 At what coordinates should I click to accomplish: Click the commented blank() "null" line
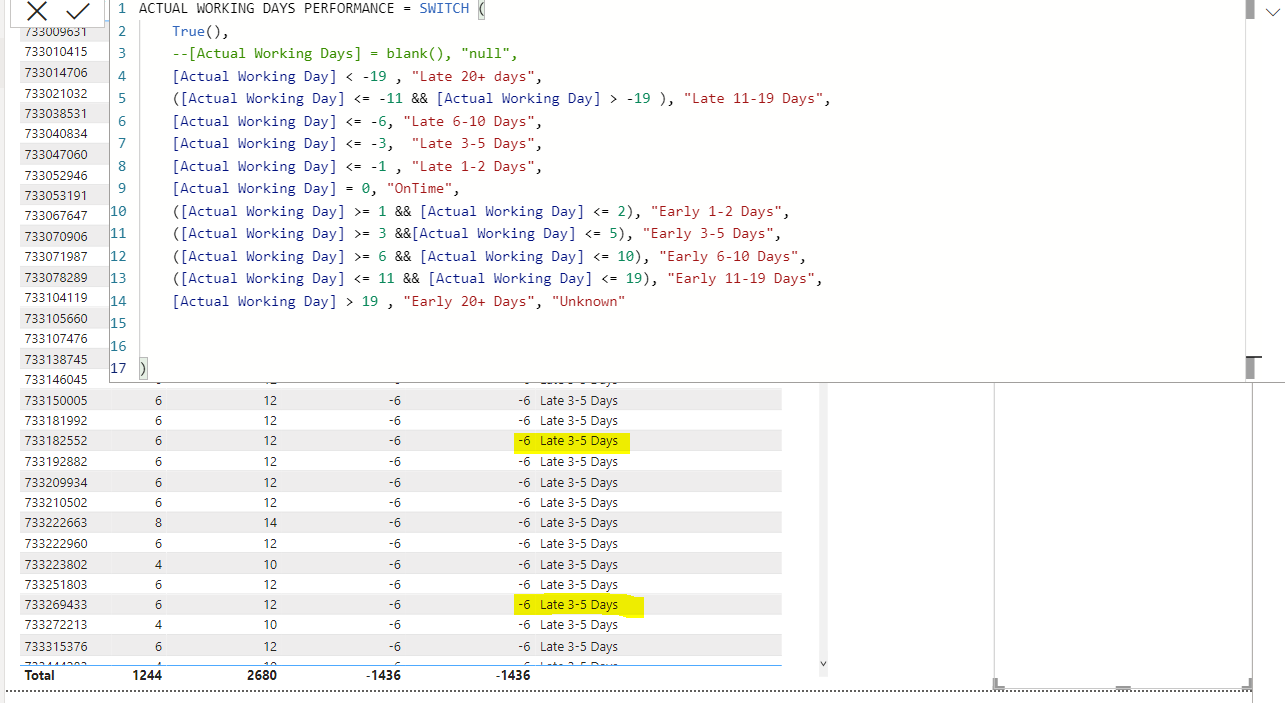tap(345, 53)
